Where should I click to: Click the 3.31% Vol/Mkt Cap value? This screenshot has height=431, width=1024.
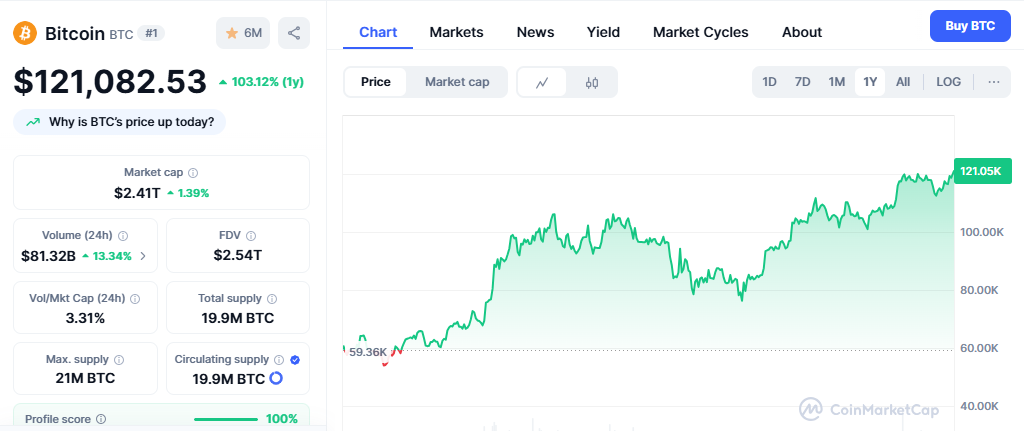click(x=85, y=318)
